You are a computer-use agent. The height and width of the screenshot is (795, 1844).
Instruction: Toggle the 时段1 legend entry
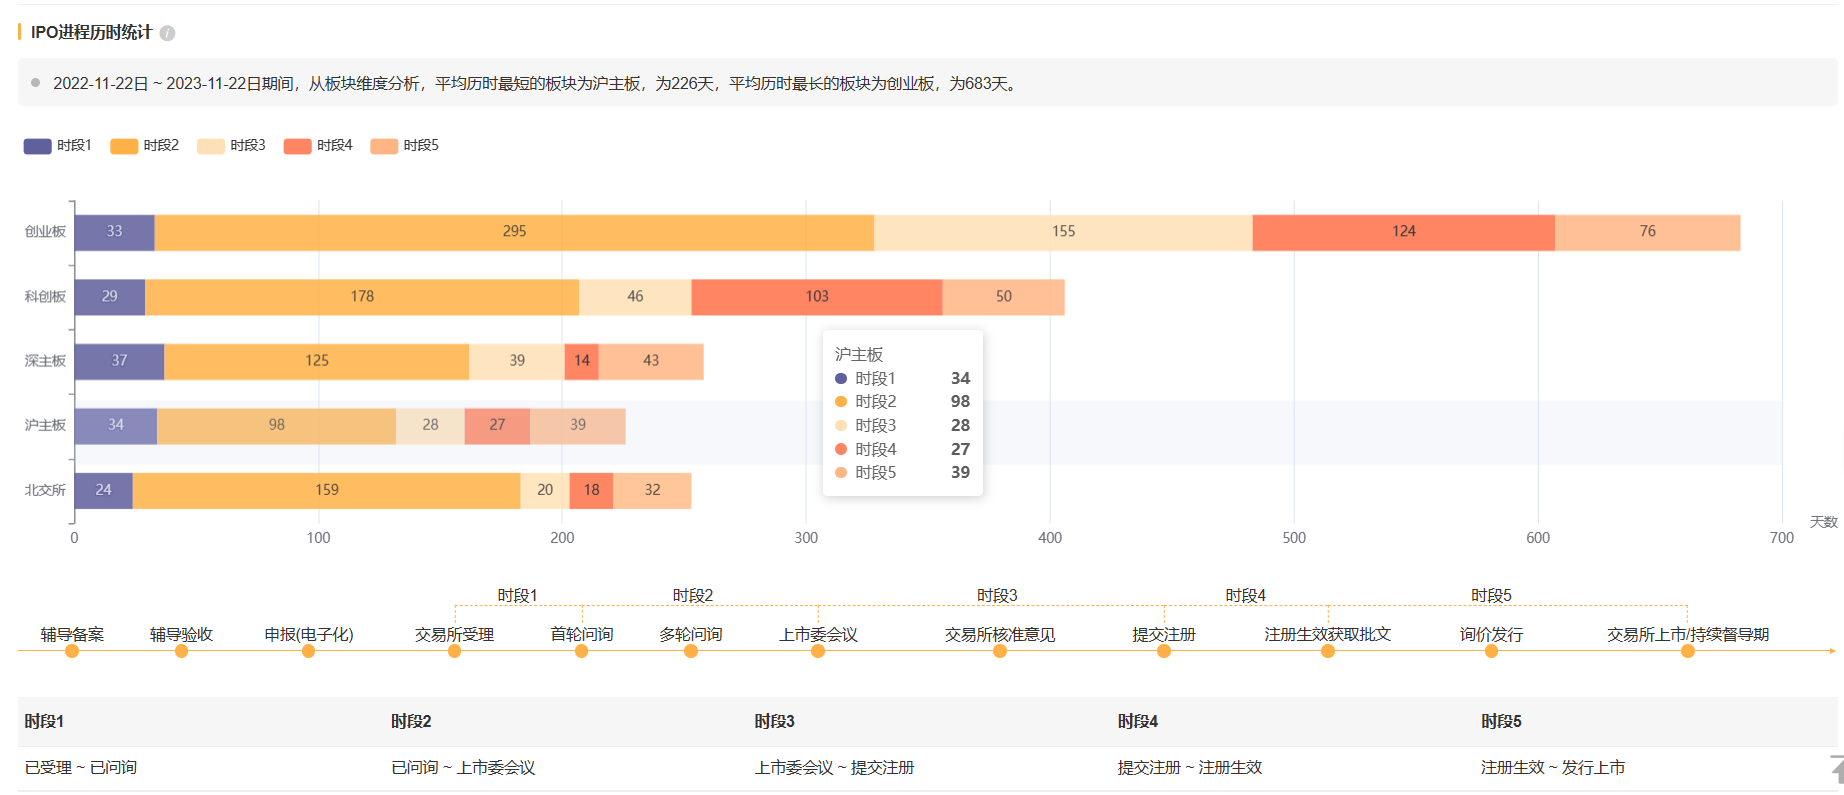coord(58,146)
